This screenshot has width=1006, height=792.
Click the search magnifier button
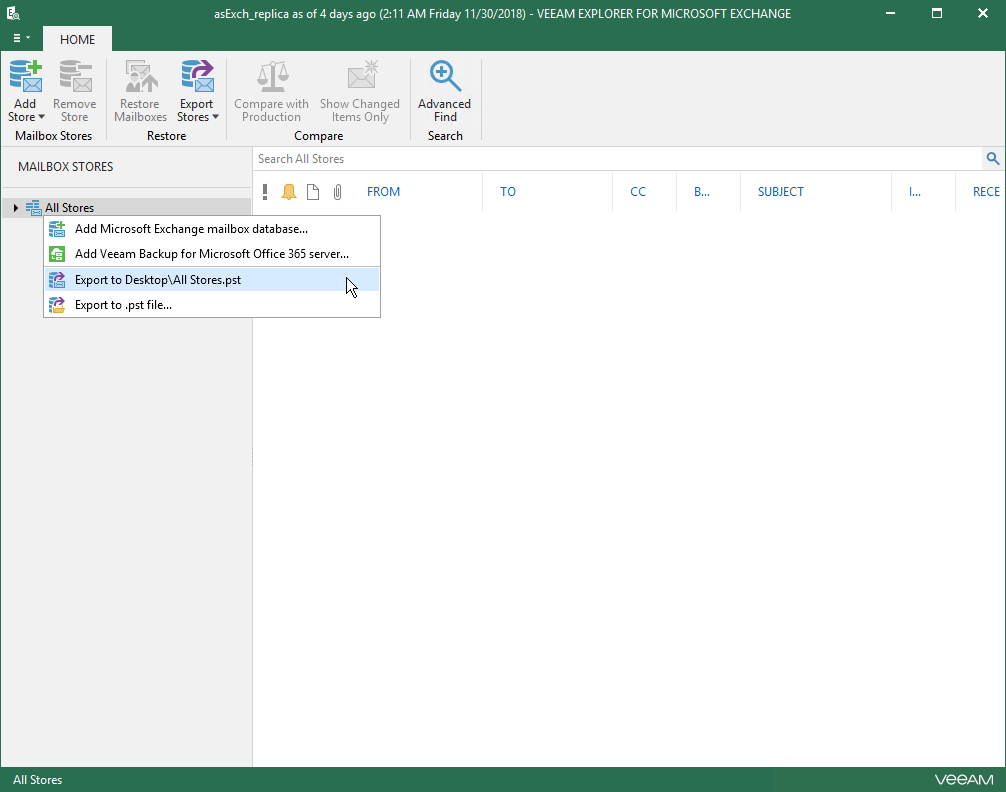click(x=993, y=159)
